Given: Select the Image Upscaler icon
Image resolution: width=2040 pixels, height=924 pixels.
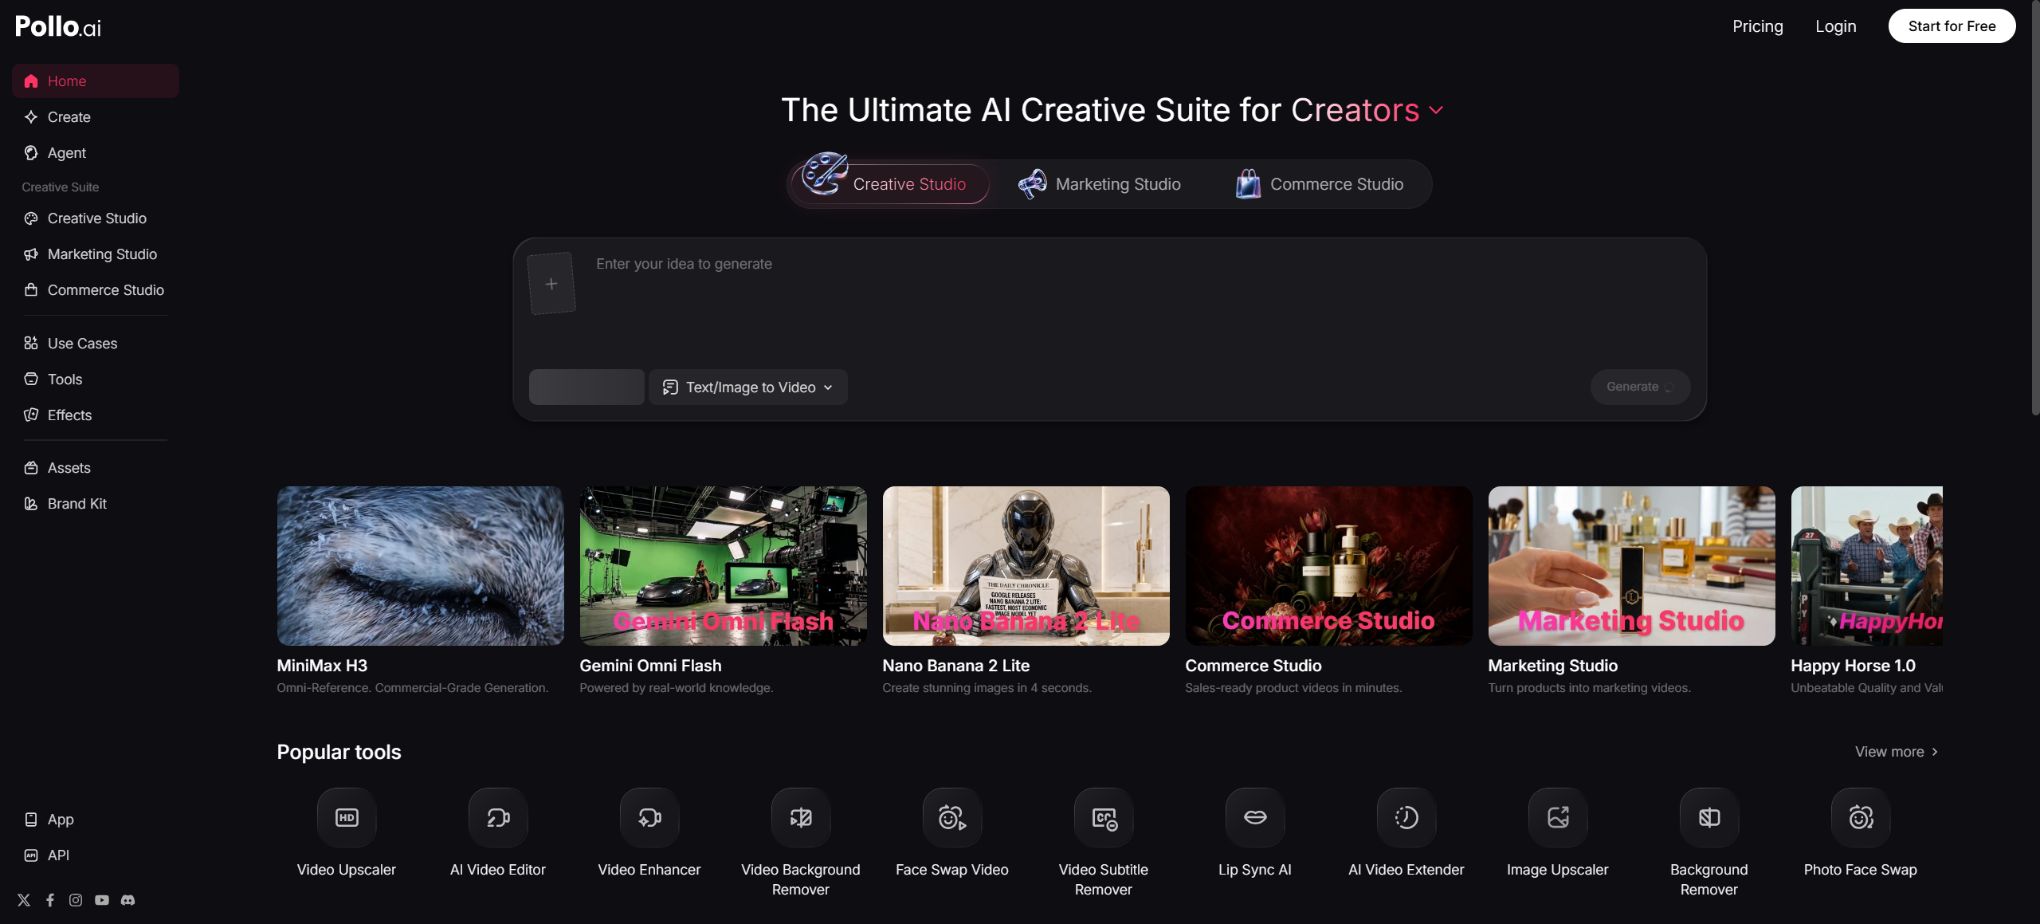Looking at the screenshot, I should 1558,818.
